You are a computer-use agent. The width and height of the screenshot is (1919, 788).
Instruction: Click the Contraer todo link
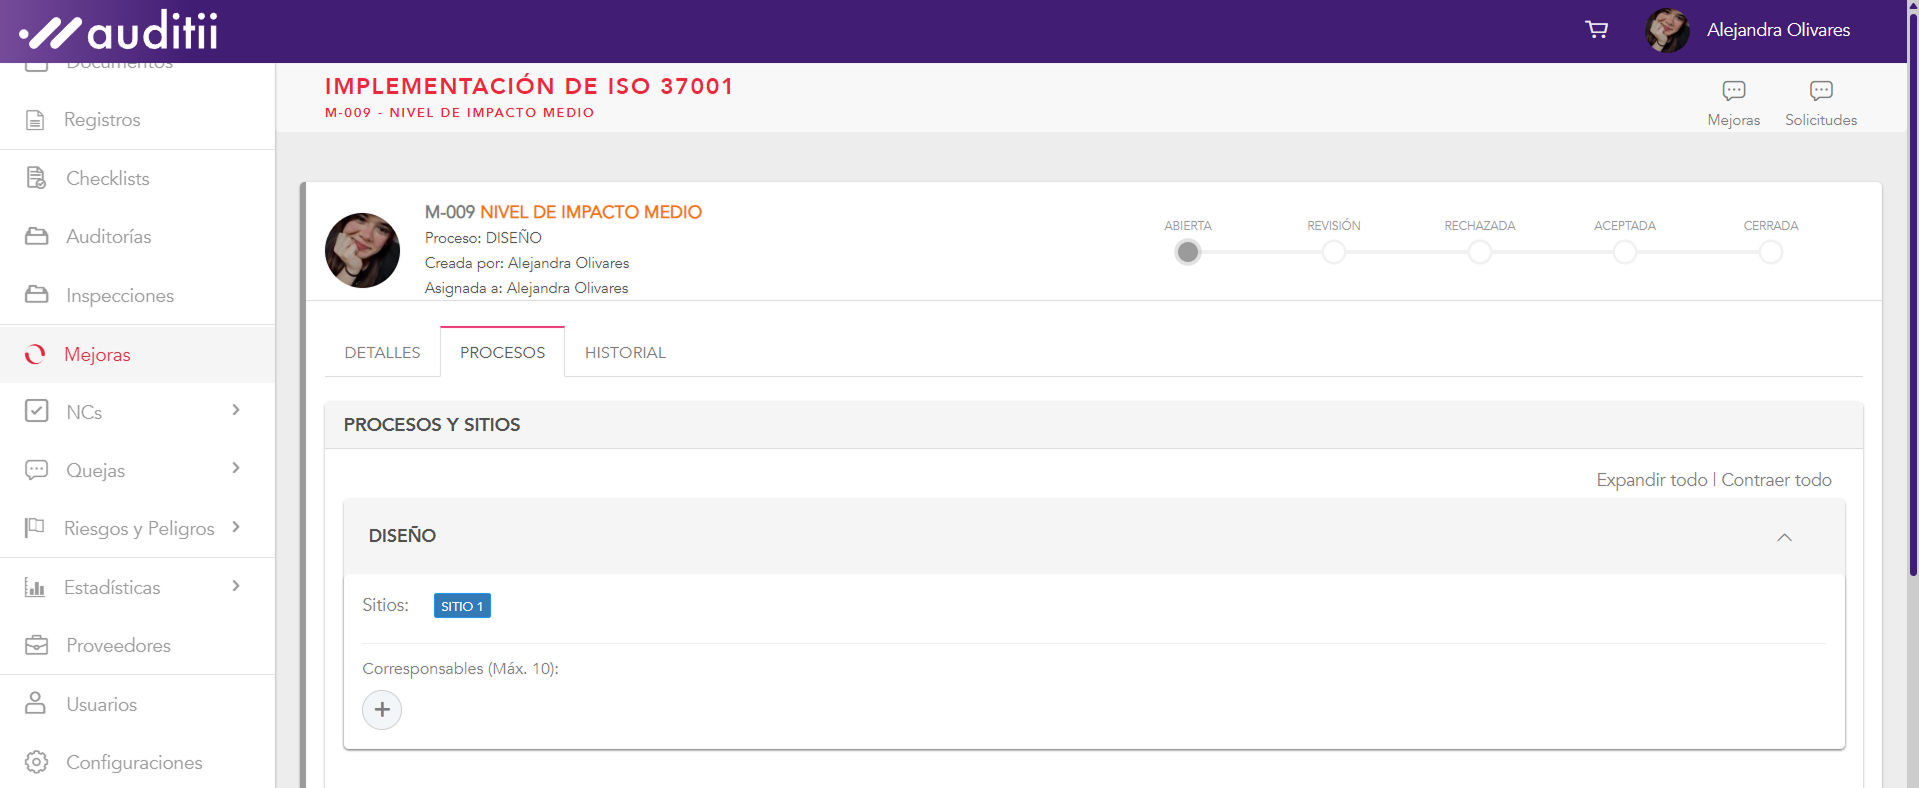pyautogui.click(x=1776, y=480)
